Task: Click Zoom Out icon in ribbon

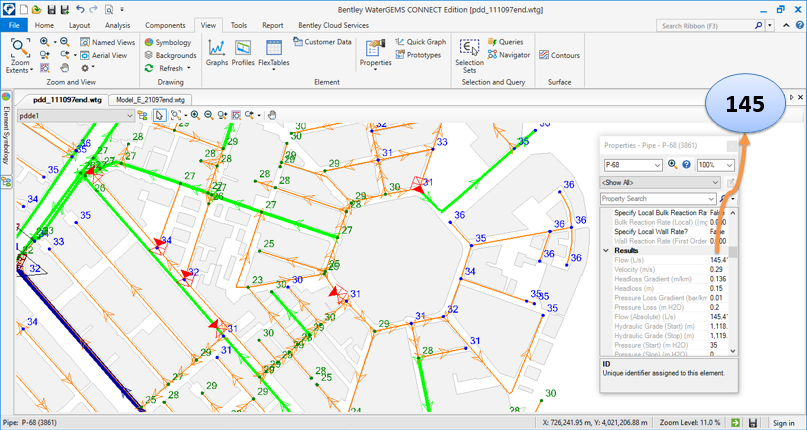Action: pyautogui.click(x=64, y=42)
